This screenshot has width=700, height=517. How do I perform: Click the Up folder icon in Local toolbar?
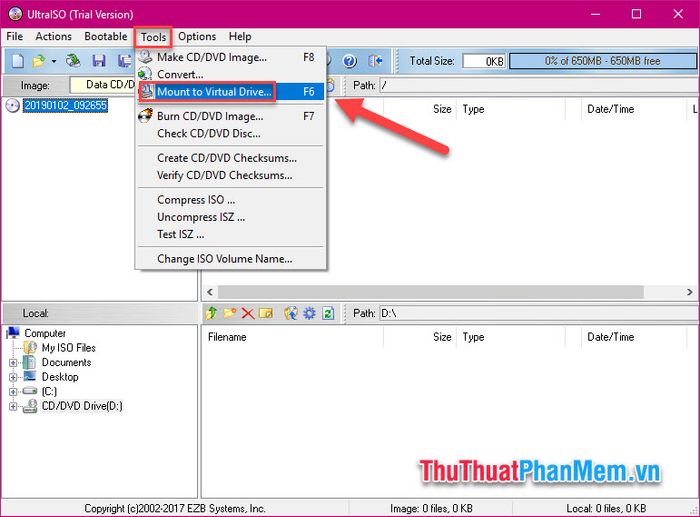(212, 313)
